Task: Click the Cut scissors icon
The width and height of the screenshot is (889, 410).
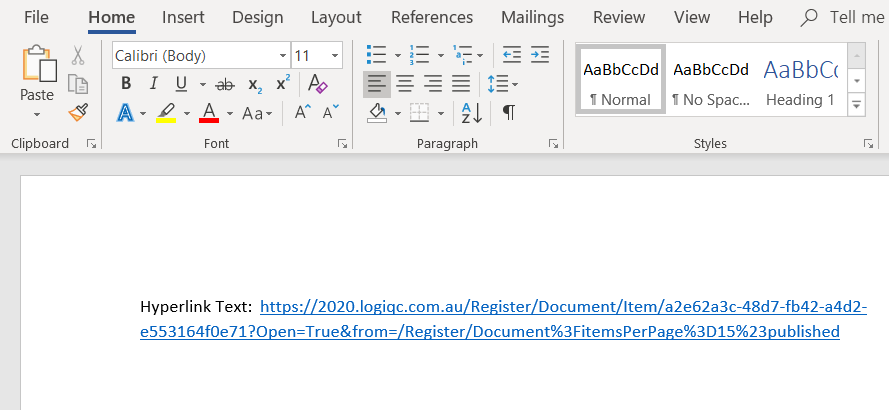Action: click(x=78, y=55)
